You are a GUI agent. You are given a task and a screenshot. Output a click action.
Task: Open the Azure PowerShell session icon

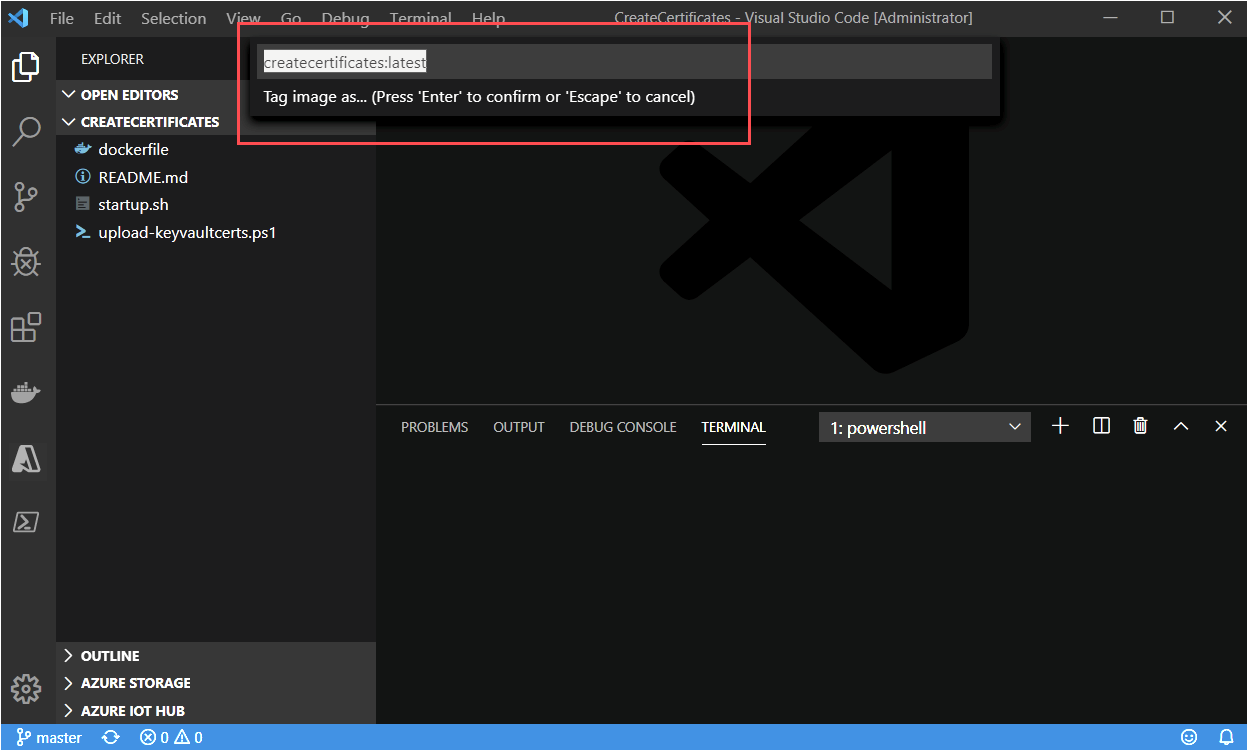coord(26,521)
